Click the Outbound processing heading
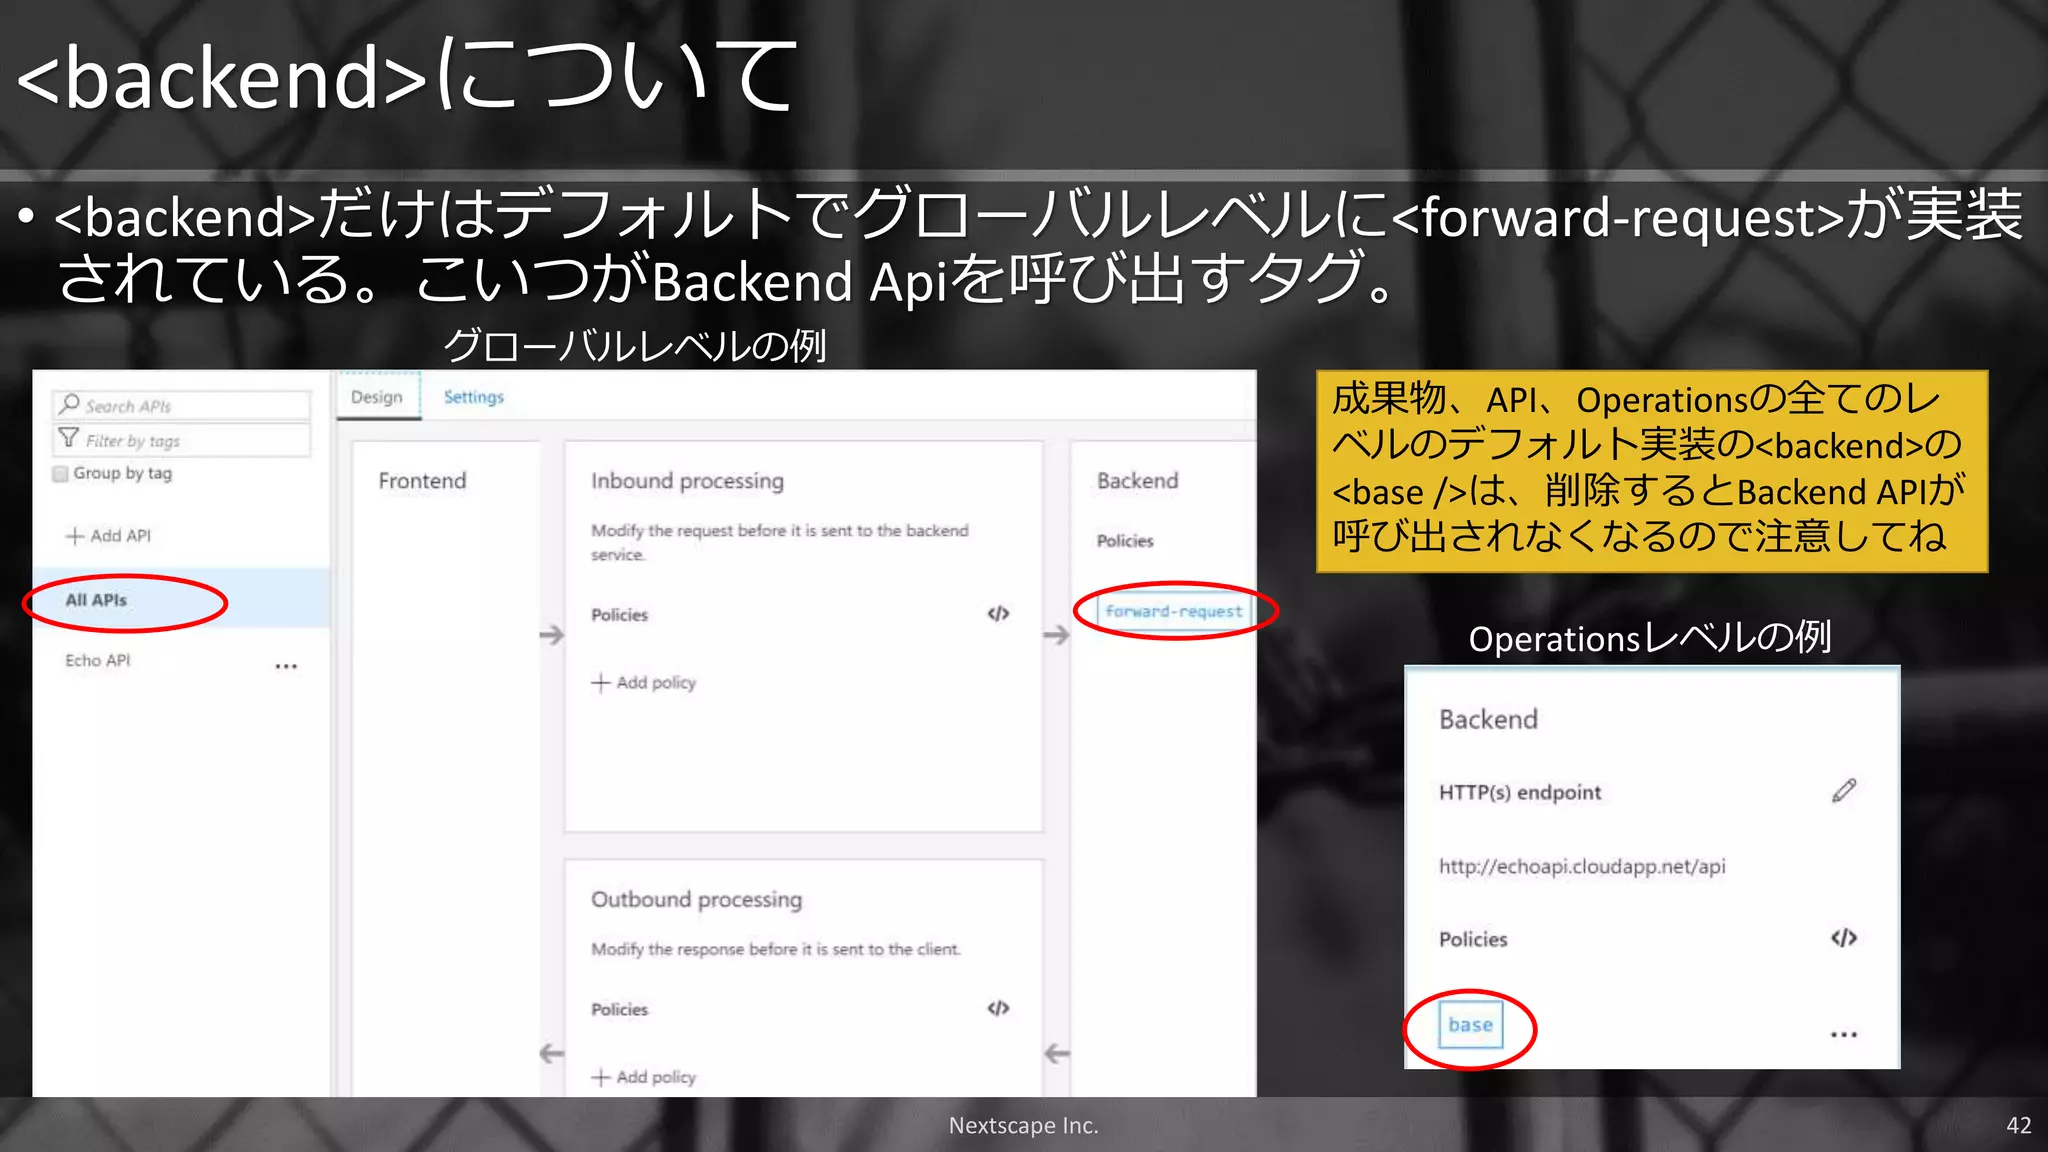 [696, 899]
